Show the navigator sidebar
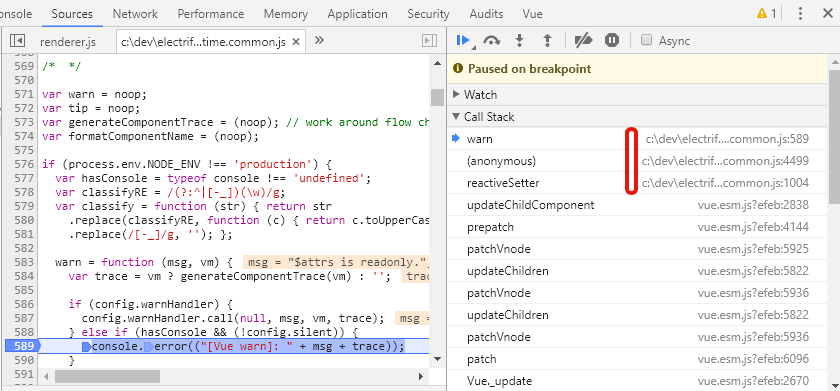This screenshot has height=391, width=840. pyautogui.click(x=18, y=41)
